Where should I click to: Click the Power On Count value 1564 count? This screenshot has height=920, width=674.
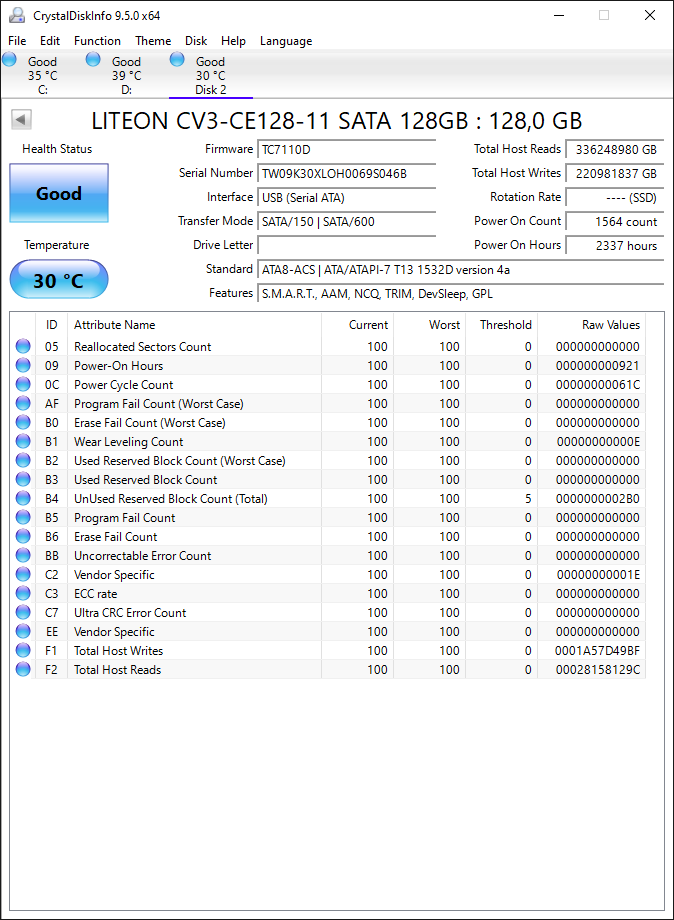[x=615, y=222]
